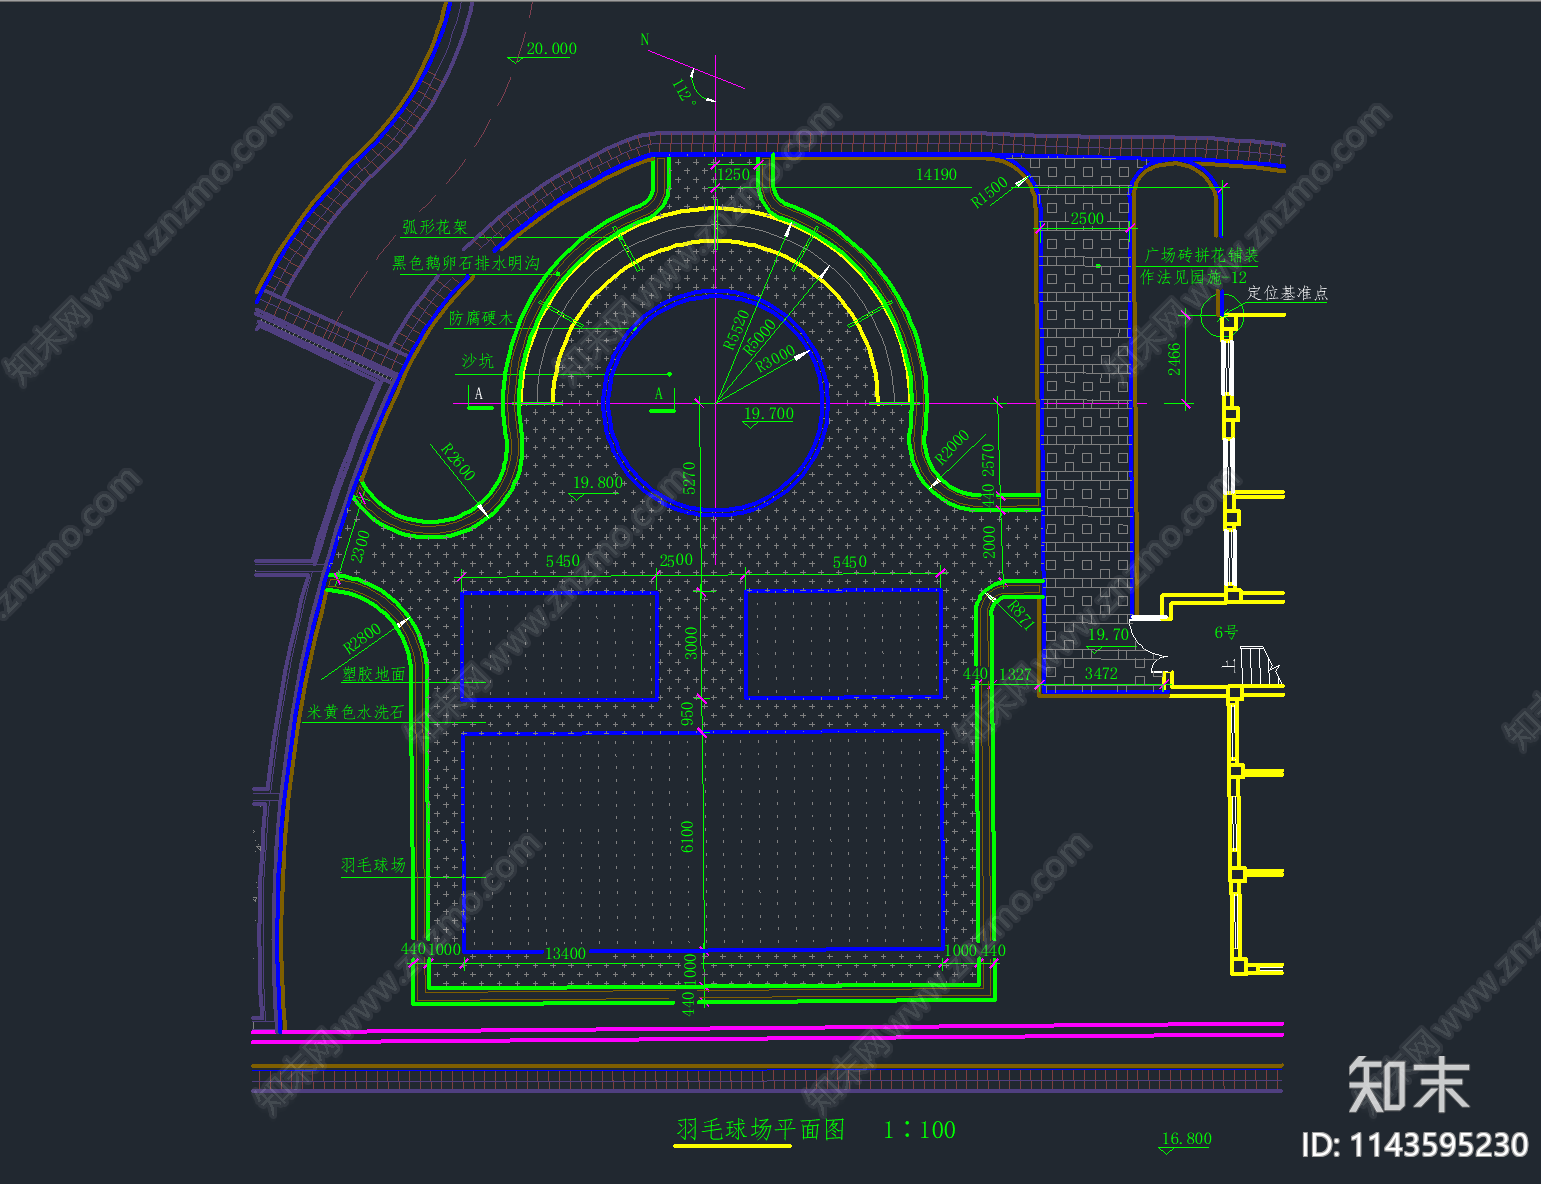Click the R871 radius label
Viewport: 1541px width, 1184px height.
click(1020, 615)
